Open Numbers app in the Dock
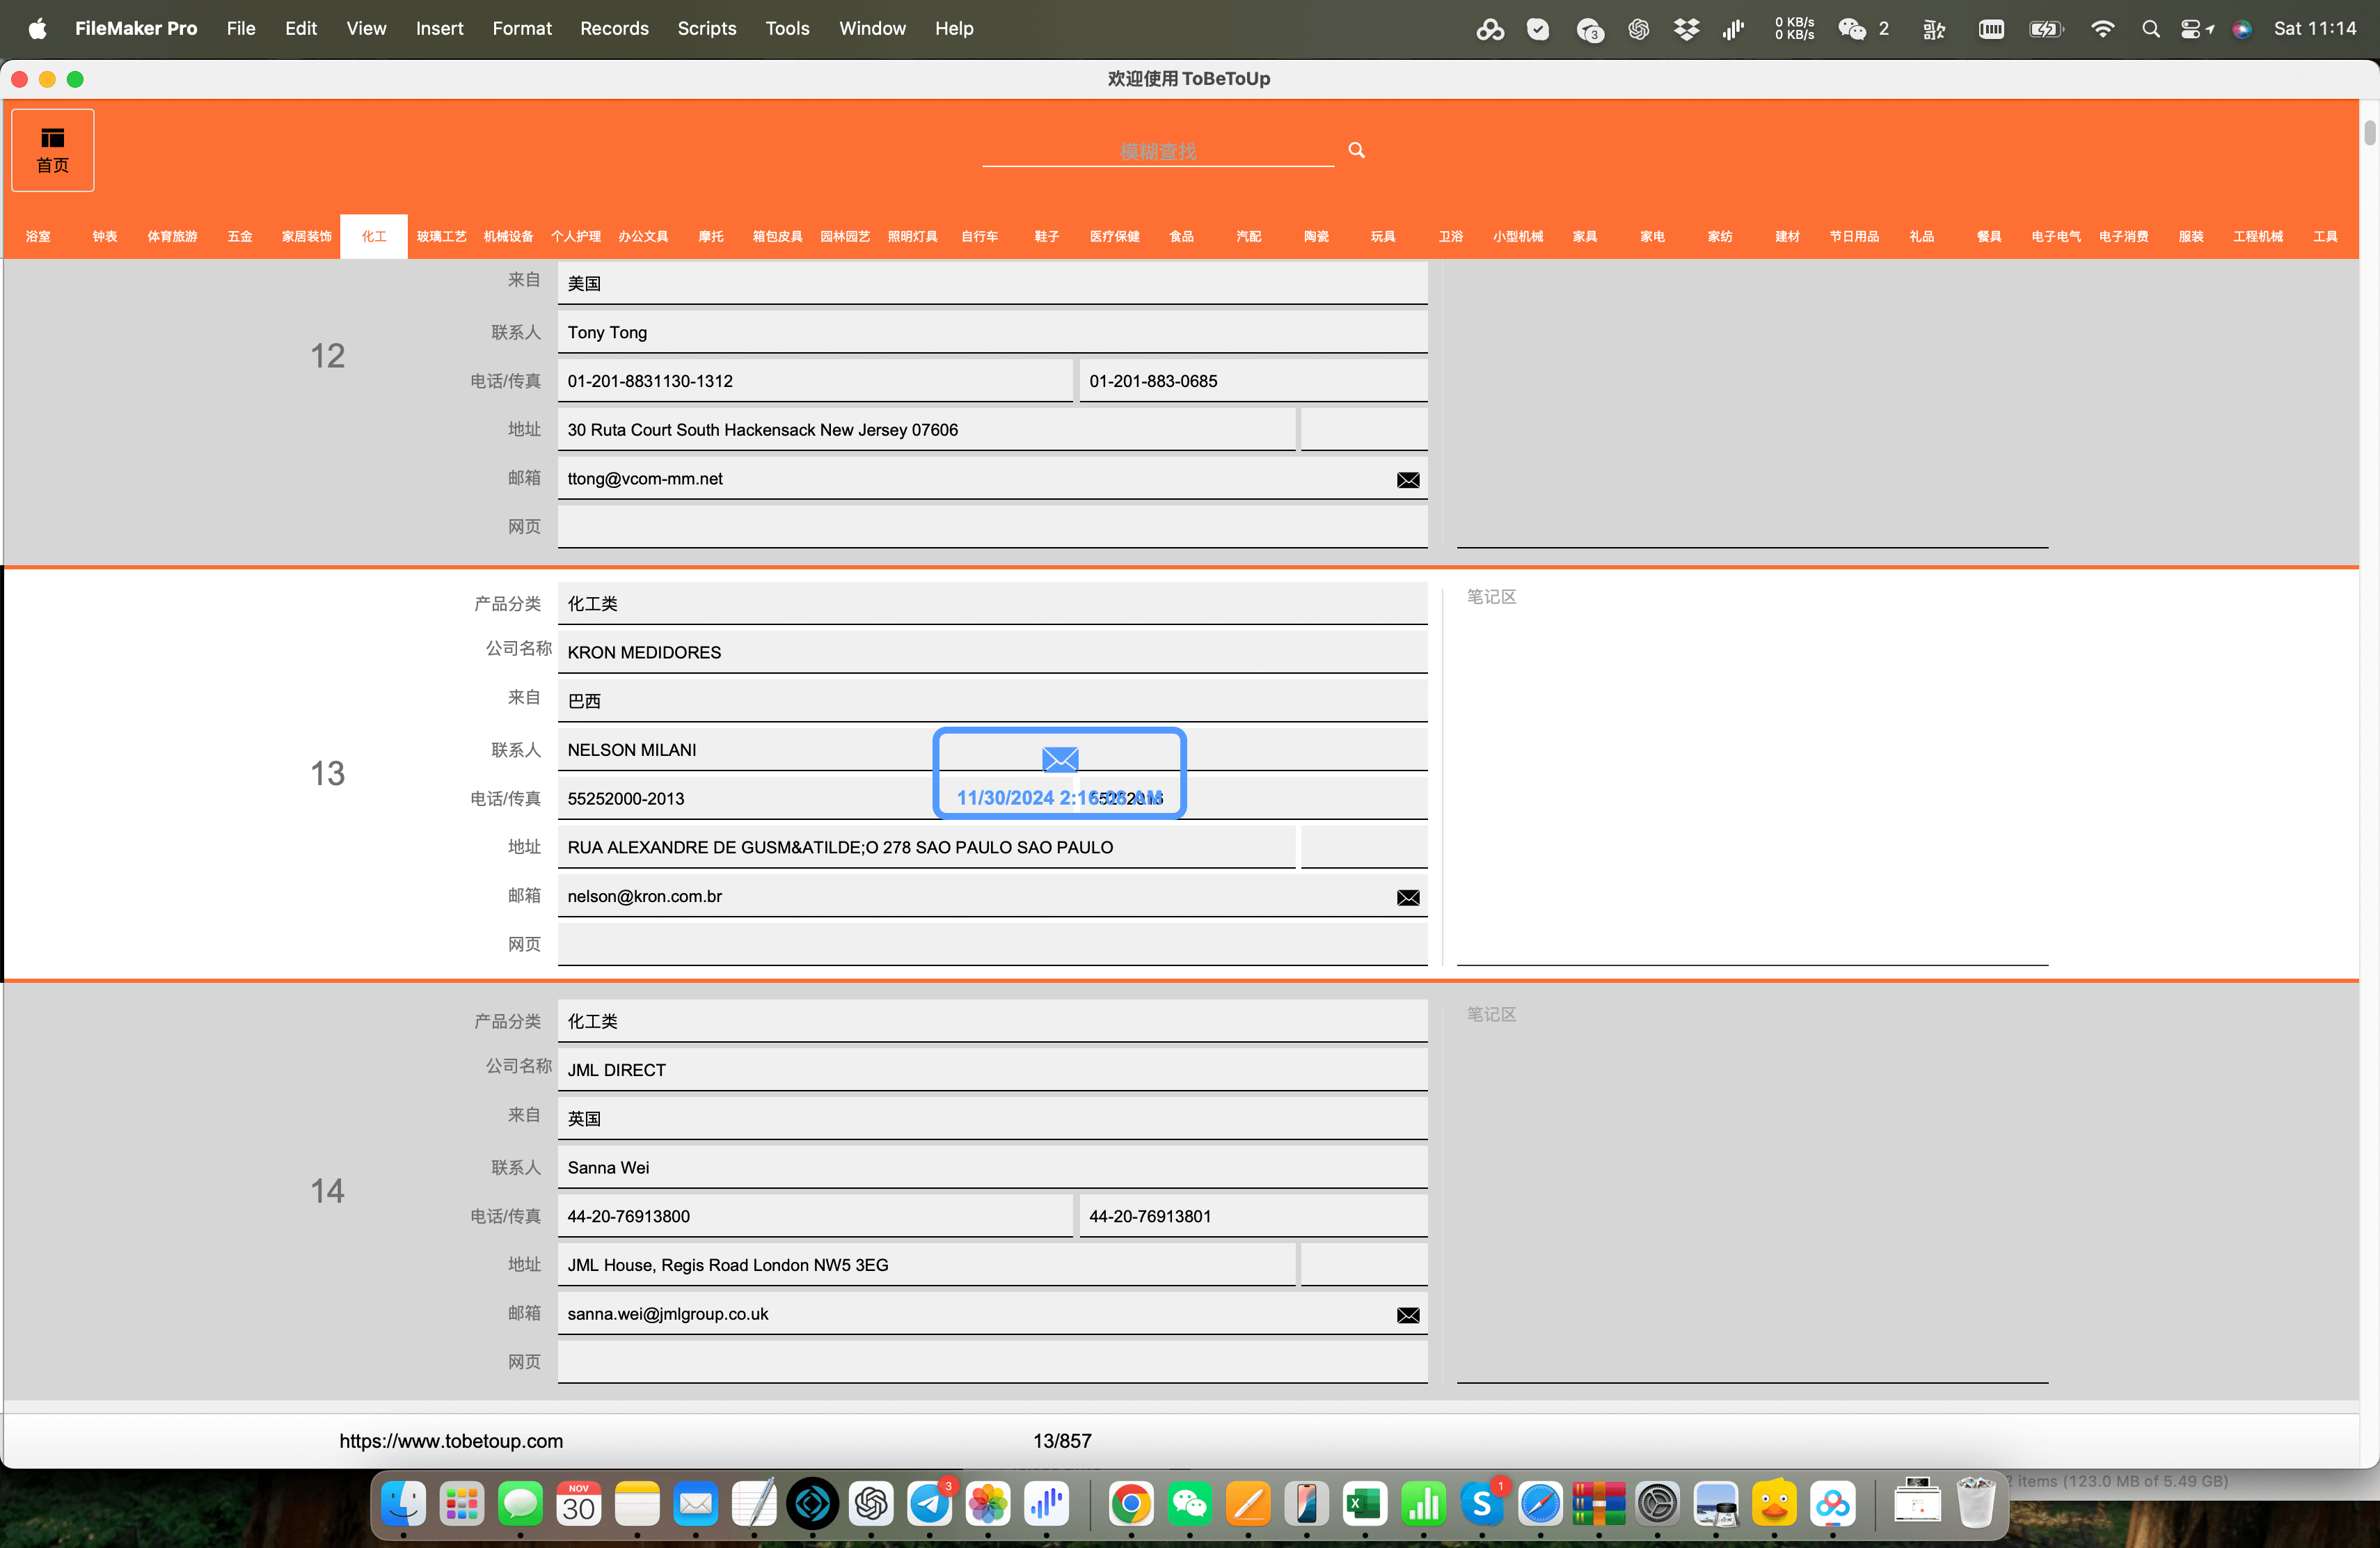The image size is (2380, 1548). click(x=1424, y=1503)
